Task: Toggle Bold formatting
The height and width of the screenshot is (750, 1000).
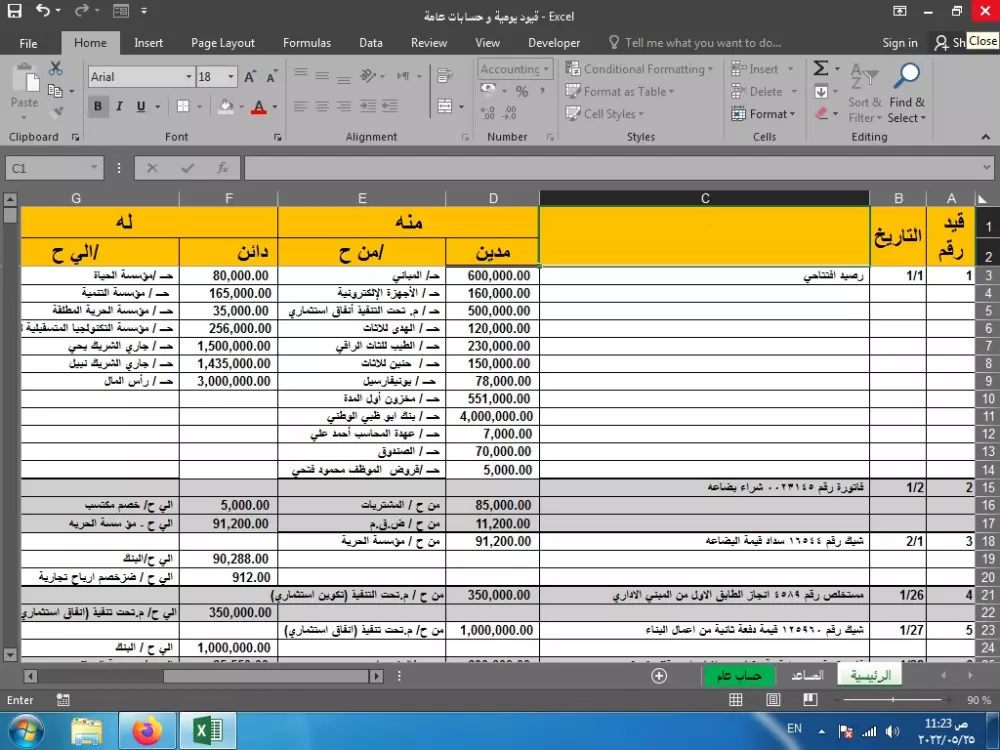Action: (98, 107)
